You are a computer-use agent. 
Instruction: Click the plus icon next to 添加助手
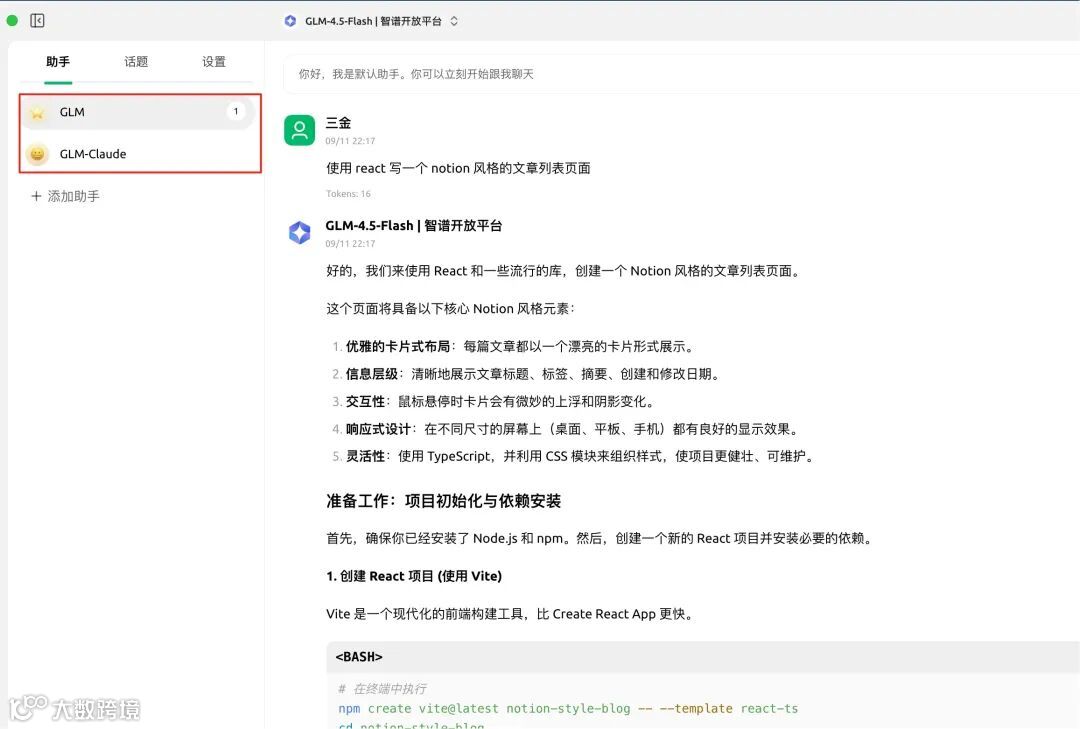pyautogui.click(x=36, y=196)
